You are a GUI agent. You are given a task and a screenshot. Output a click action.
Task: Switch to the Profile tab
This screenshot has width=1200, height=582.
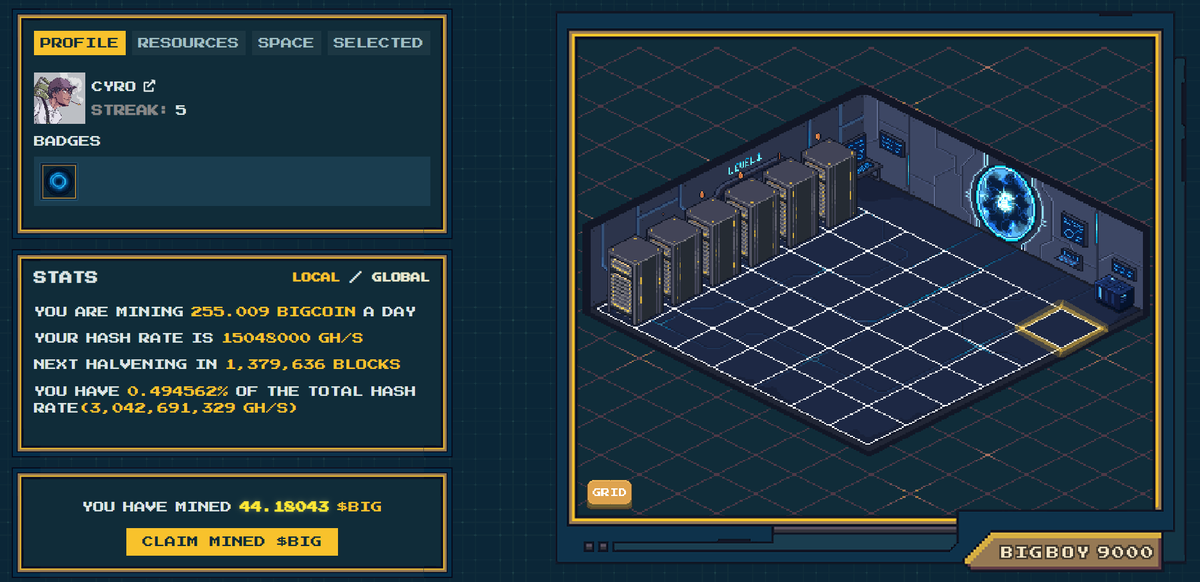[79, 43]
